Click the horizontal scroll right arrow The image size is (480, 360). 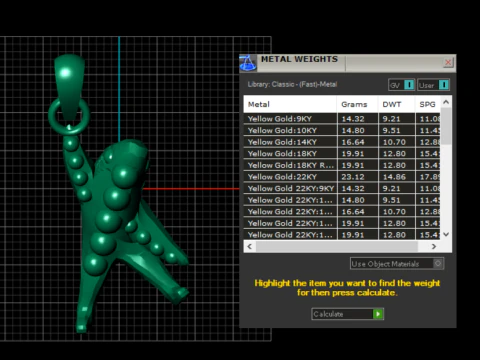(x=434, y=246)
